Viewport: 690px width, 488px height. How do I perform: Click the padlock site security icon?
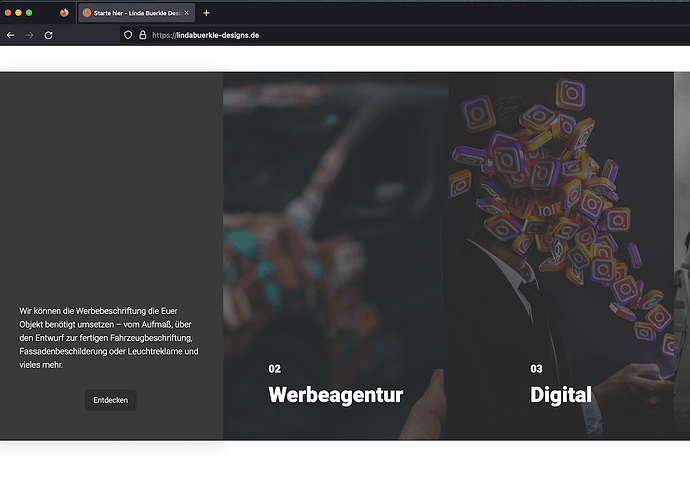(x=143, y=35)
